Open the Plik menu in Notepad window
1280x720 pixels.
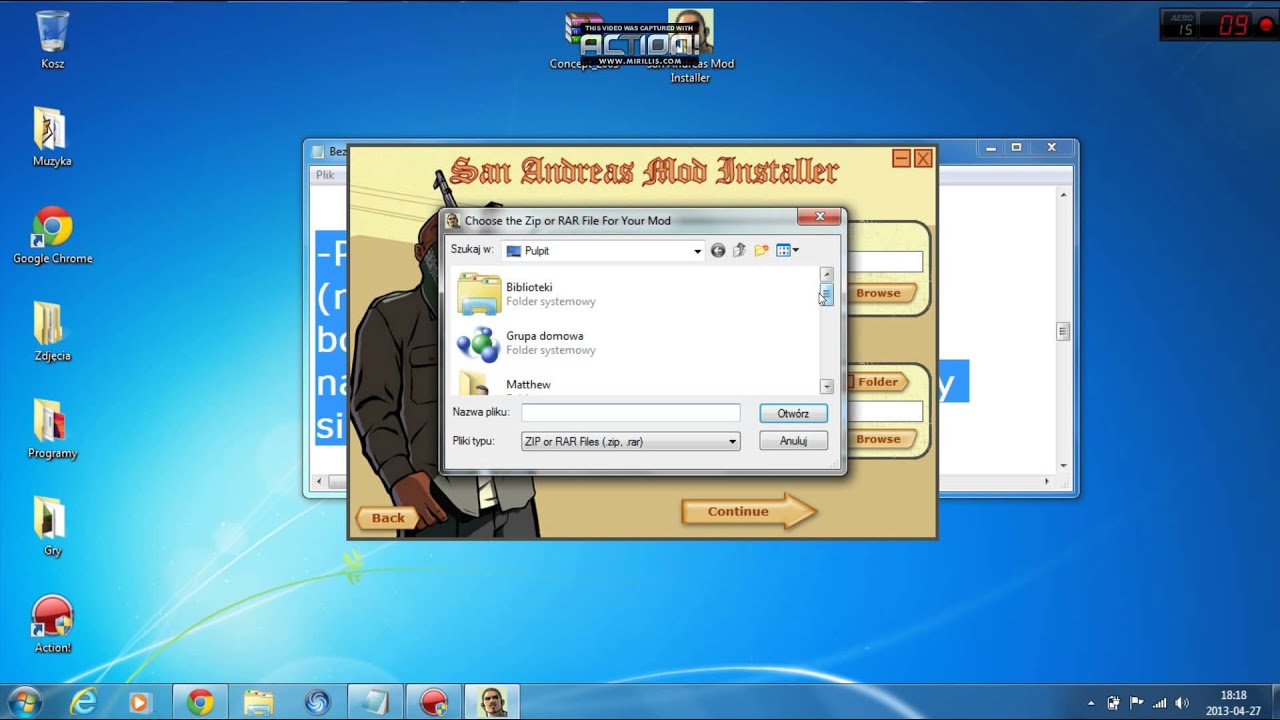click(325, 175)
